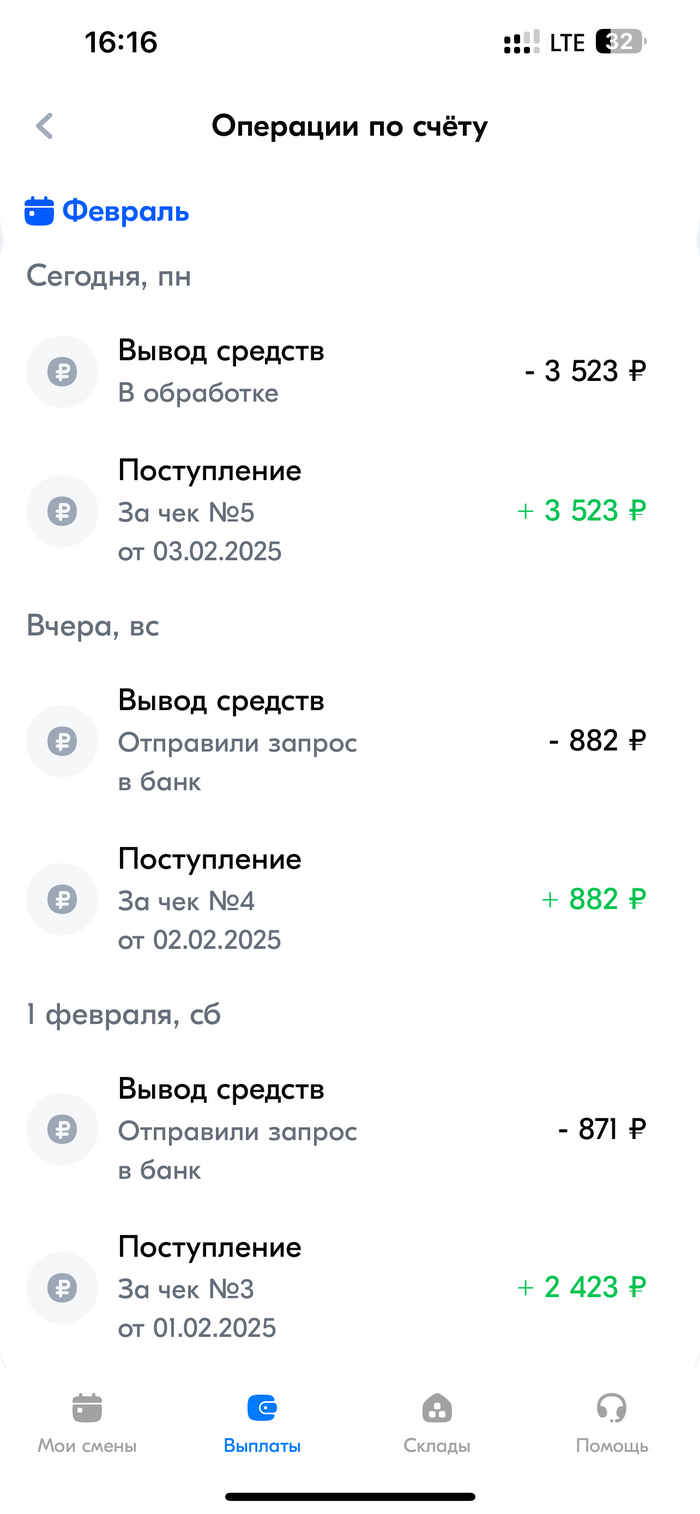Open the Мои смены calendar icon
The height and width of the screenshot is (1514, 700).
tap(87, 1408)
